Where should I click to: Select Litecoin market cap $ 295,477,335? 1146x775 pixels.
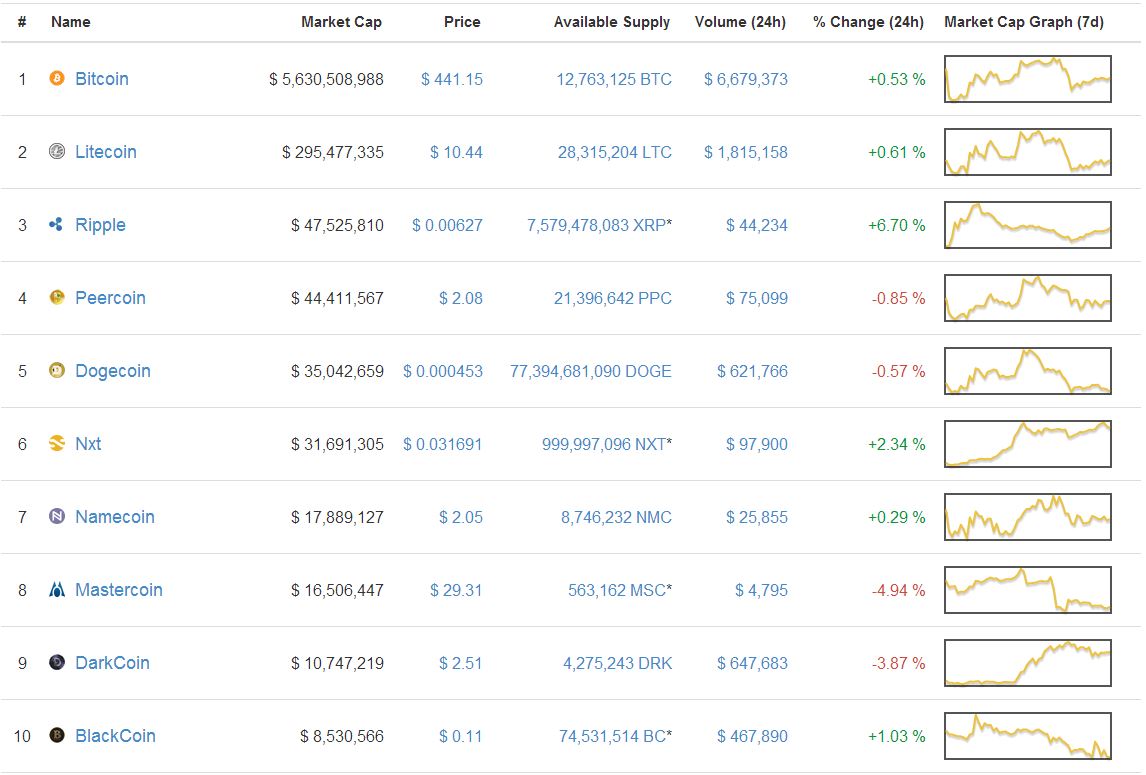[333, 152]
